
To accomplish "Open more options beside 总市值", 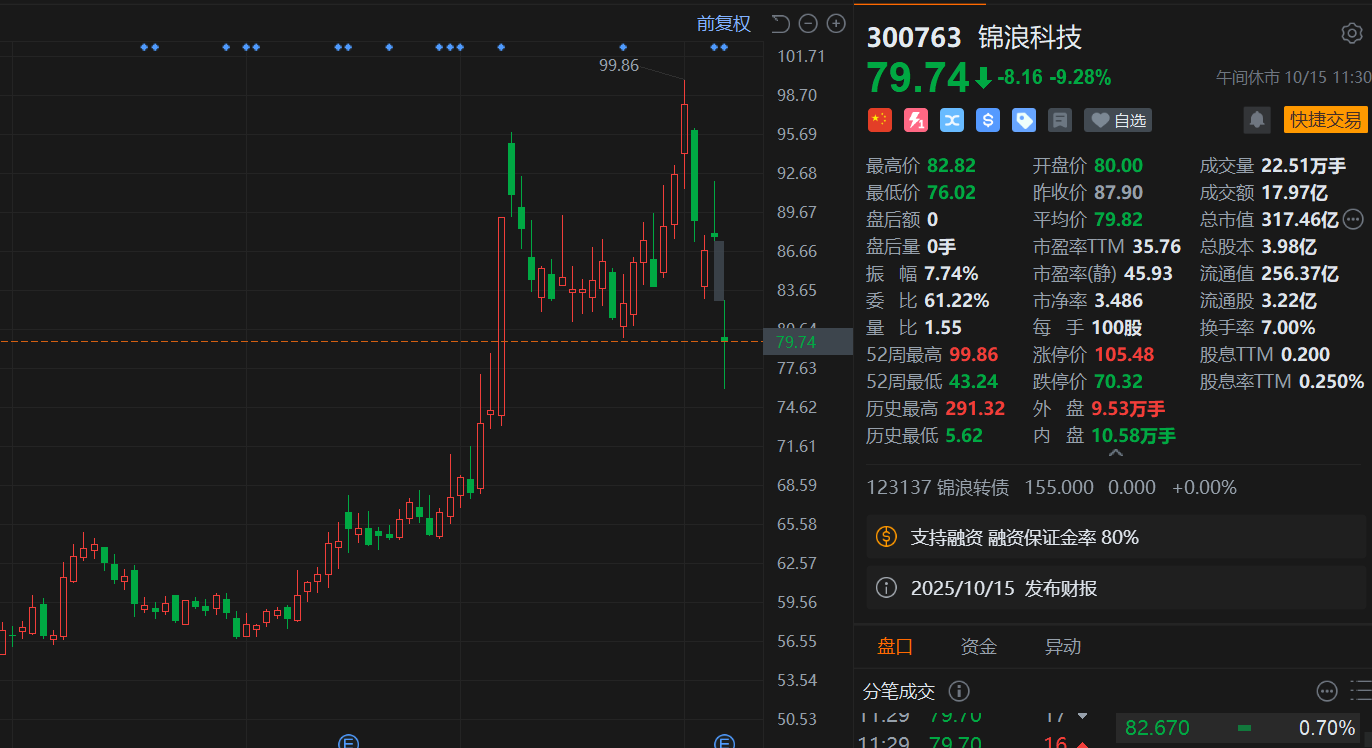I will click(x=1353, y=219).
